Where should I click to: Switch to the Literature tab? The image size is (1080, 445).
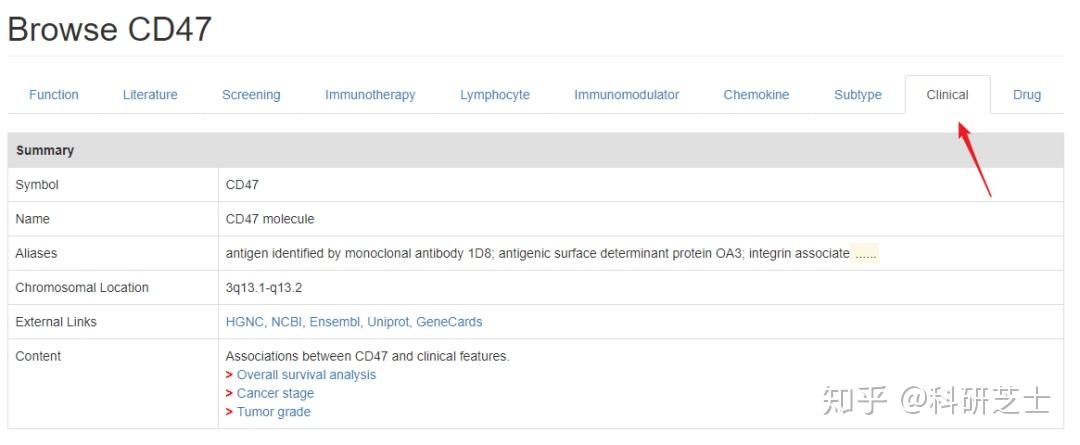pyautogui.click(x=150, y=95)
